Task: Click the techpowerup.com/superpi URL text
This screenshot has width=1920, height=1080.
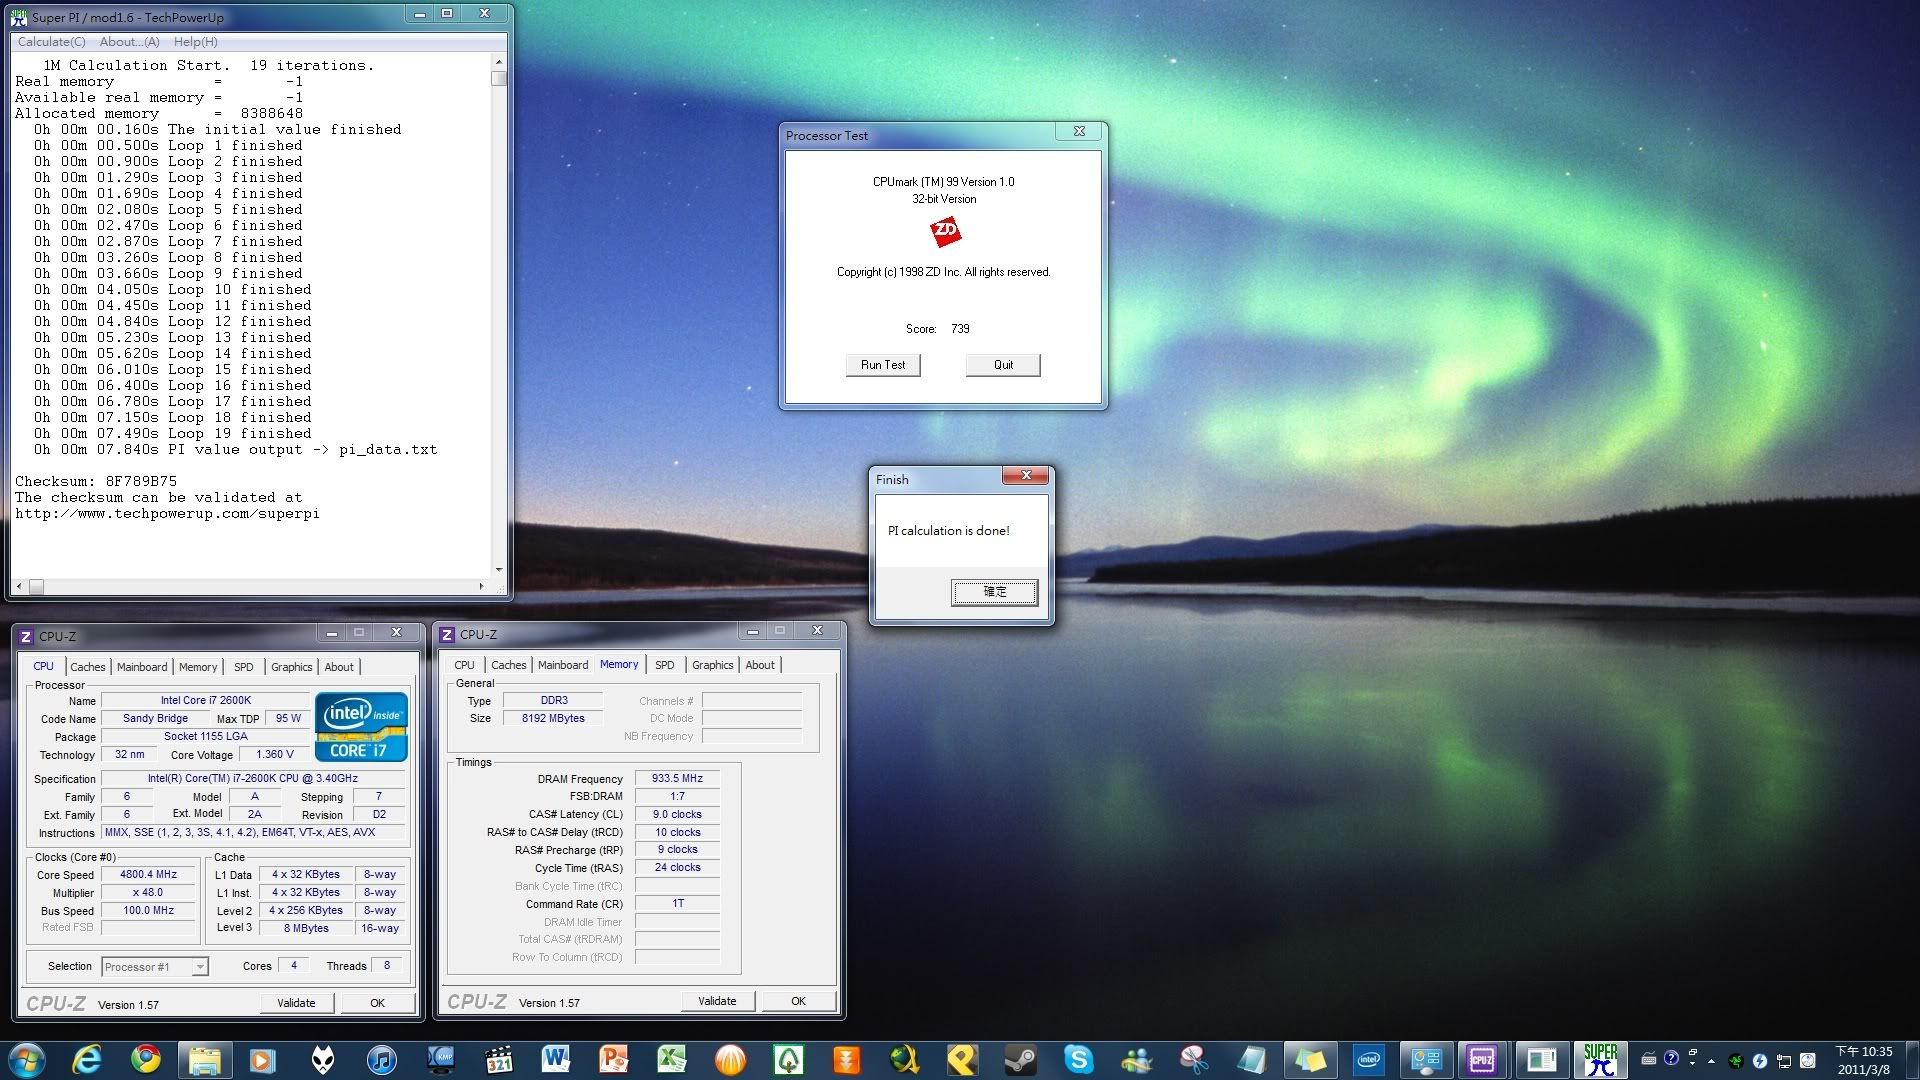Action: pos(167,513)
